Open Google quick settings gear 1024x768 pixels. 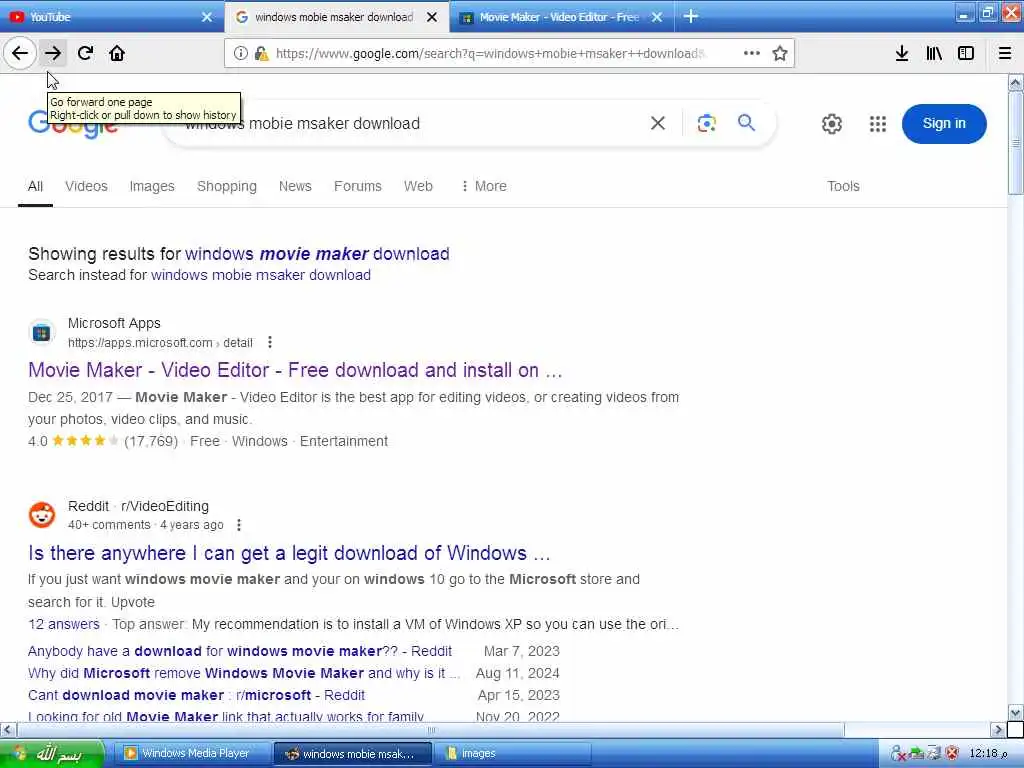[831, 123]
